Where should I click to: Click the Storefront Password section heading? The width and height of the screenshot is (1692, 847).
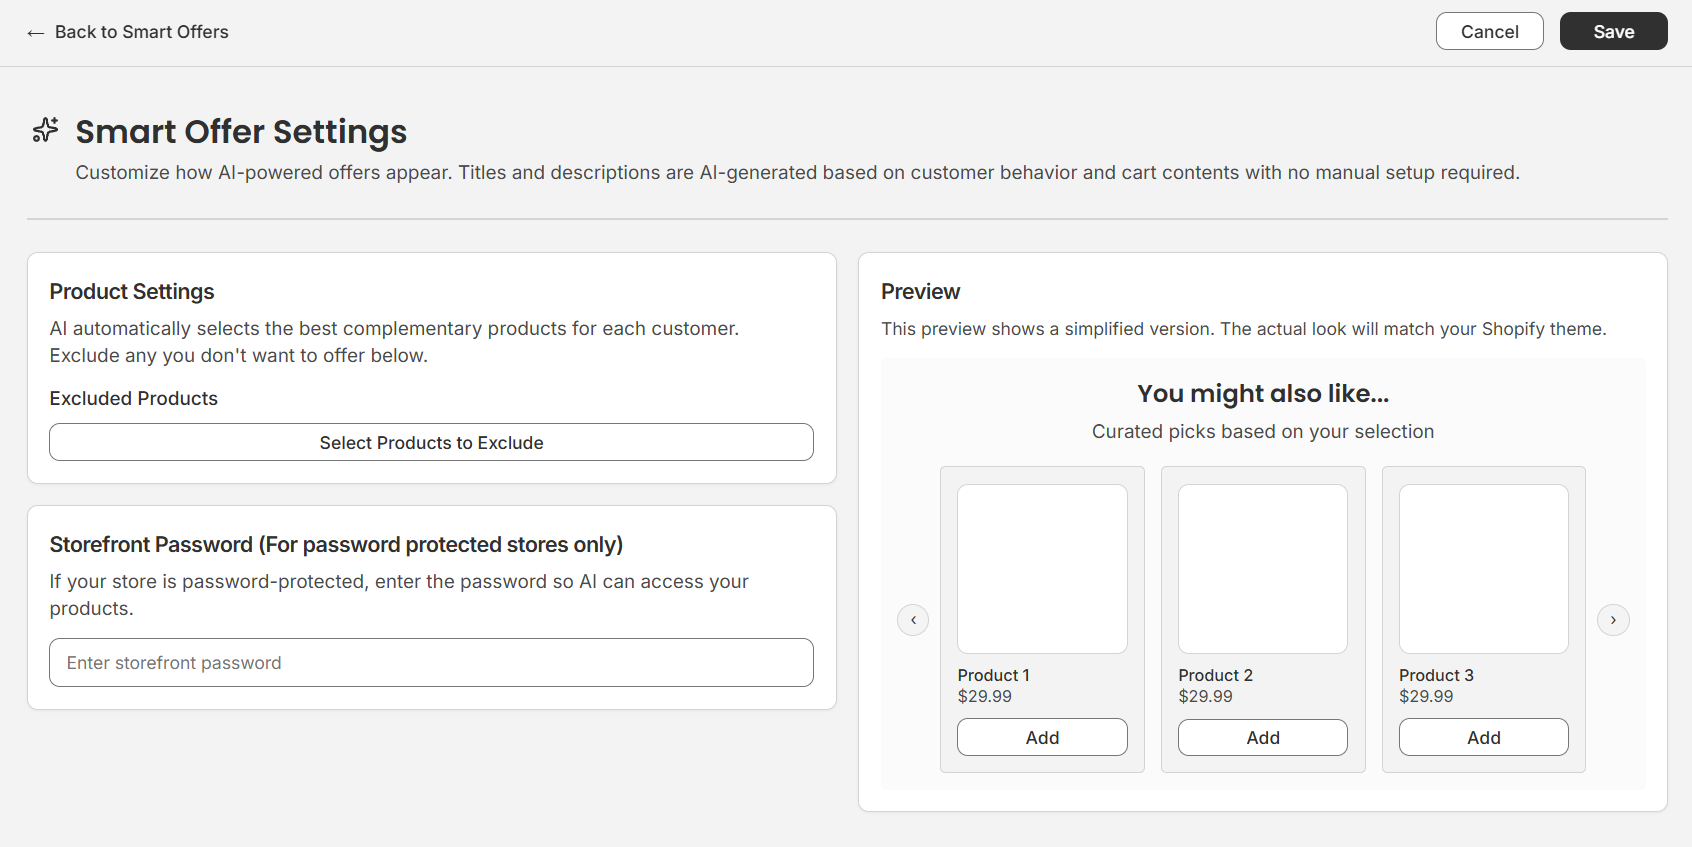tap(336, 544)
